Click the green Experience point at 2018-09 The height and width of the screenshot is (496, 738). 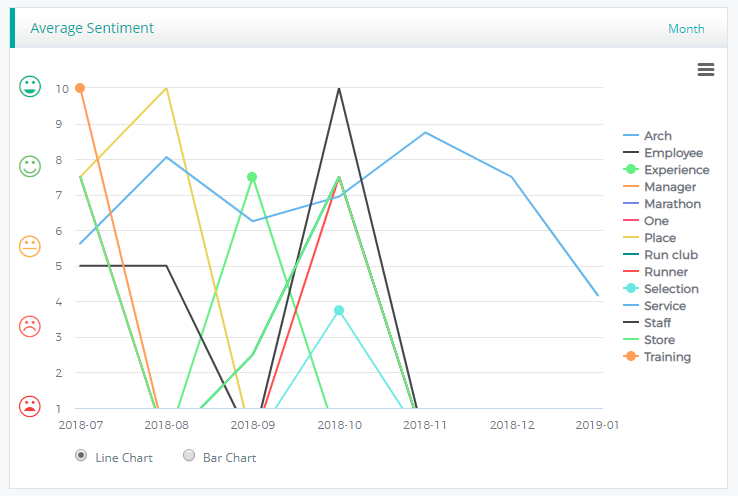tap(252, 177)
